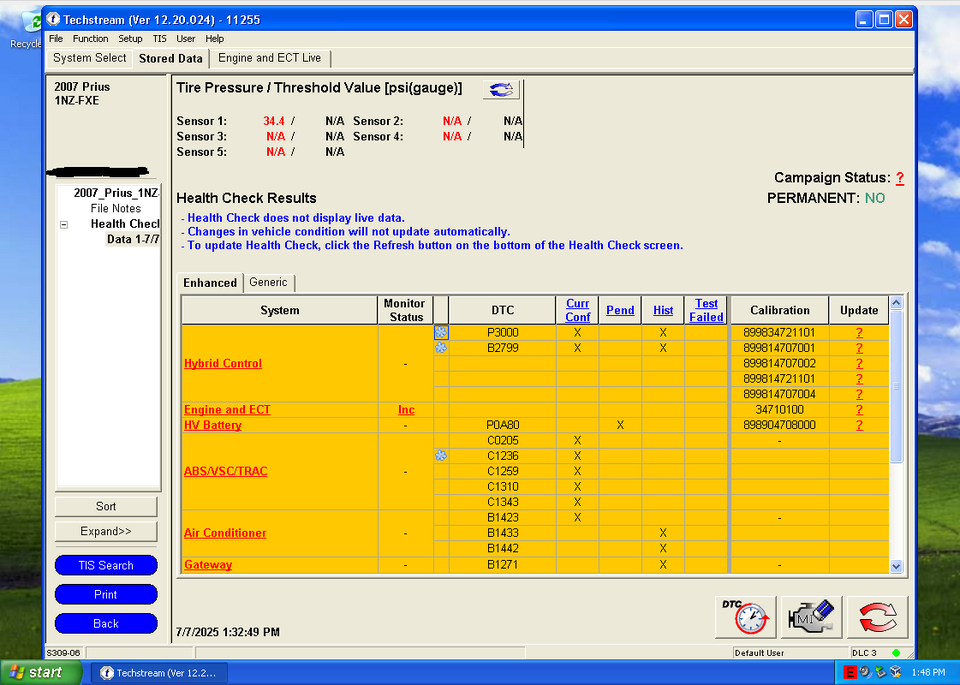
Task: Click DTC code C0205
Action: point(503,440)
